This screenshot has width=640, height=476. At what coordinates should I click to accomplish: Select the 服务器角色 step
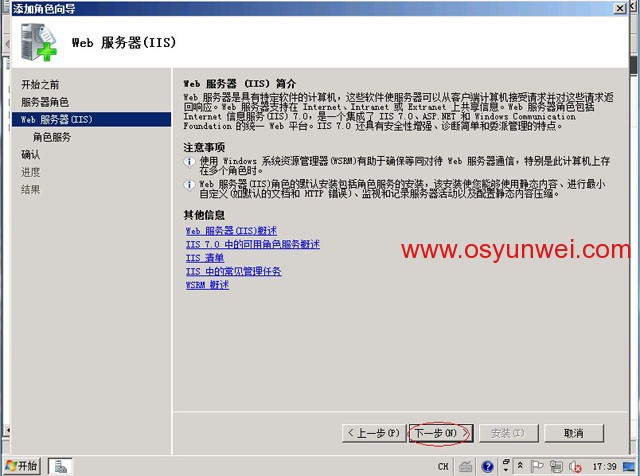[45, 102]
